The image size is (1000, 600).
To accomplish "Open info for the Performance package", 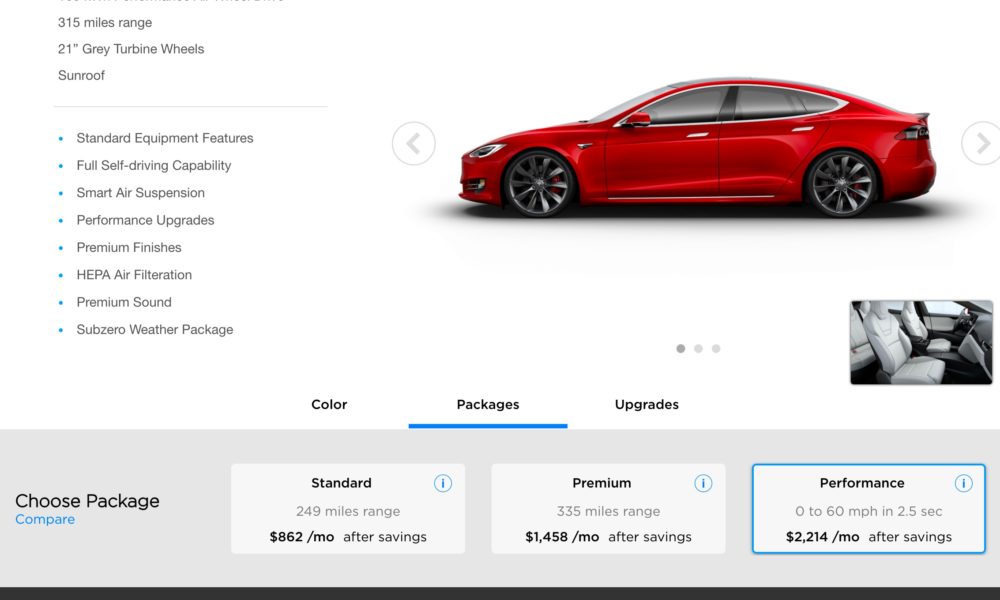I will pos(963,483).
